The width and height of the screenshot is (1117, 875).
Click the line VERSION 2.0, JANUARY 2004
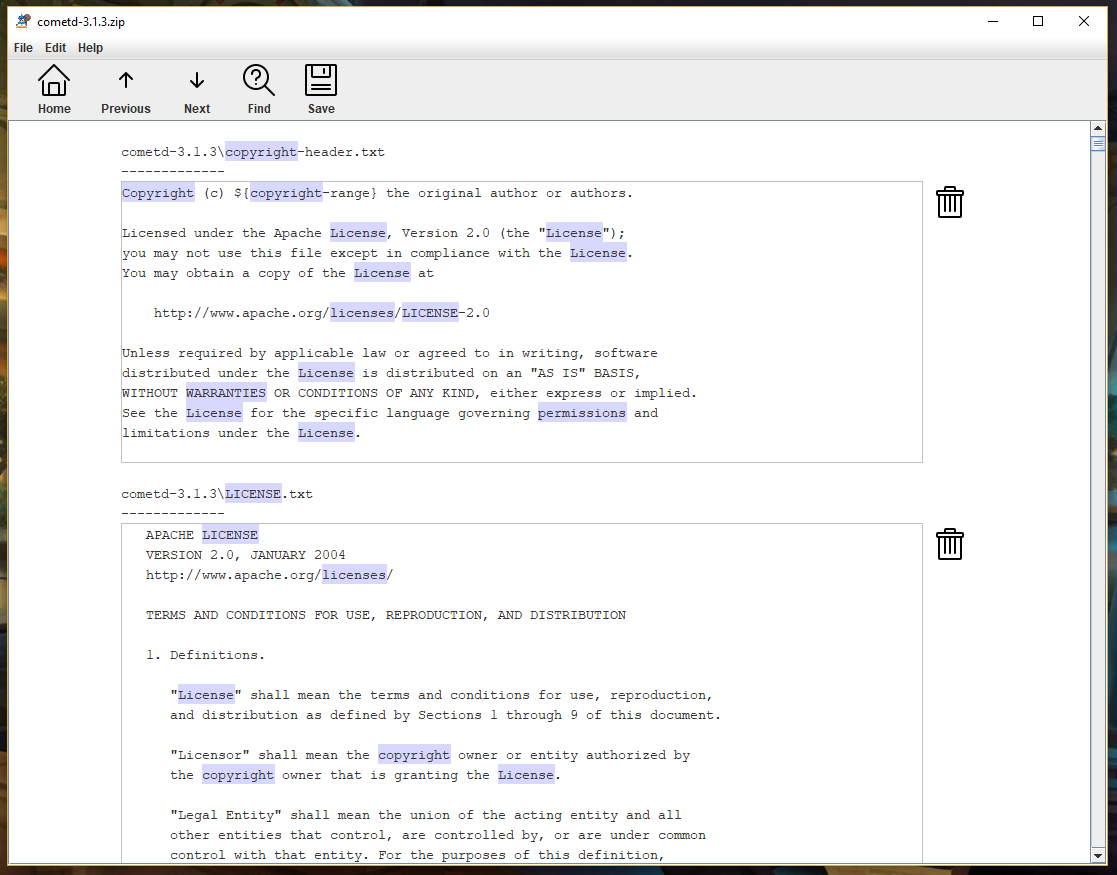[x=246, y=555]
